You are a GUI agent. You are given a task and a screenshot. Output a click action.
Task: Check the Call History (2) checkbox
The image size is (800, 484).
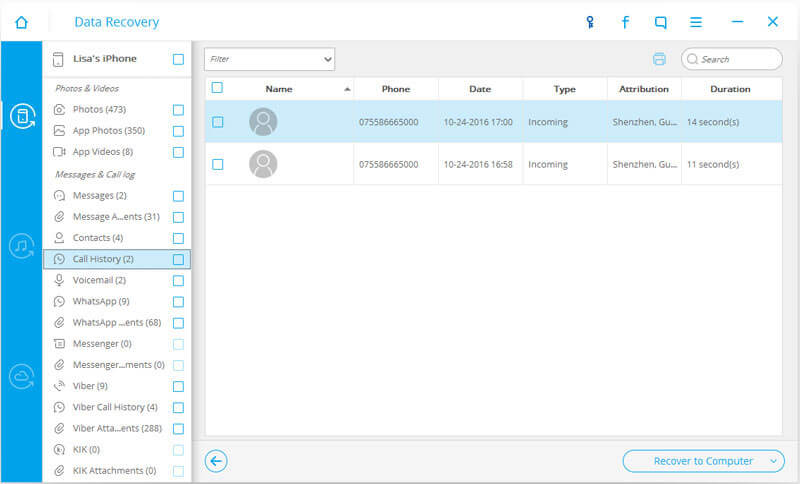(178, 260)
